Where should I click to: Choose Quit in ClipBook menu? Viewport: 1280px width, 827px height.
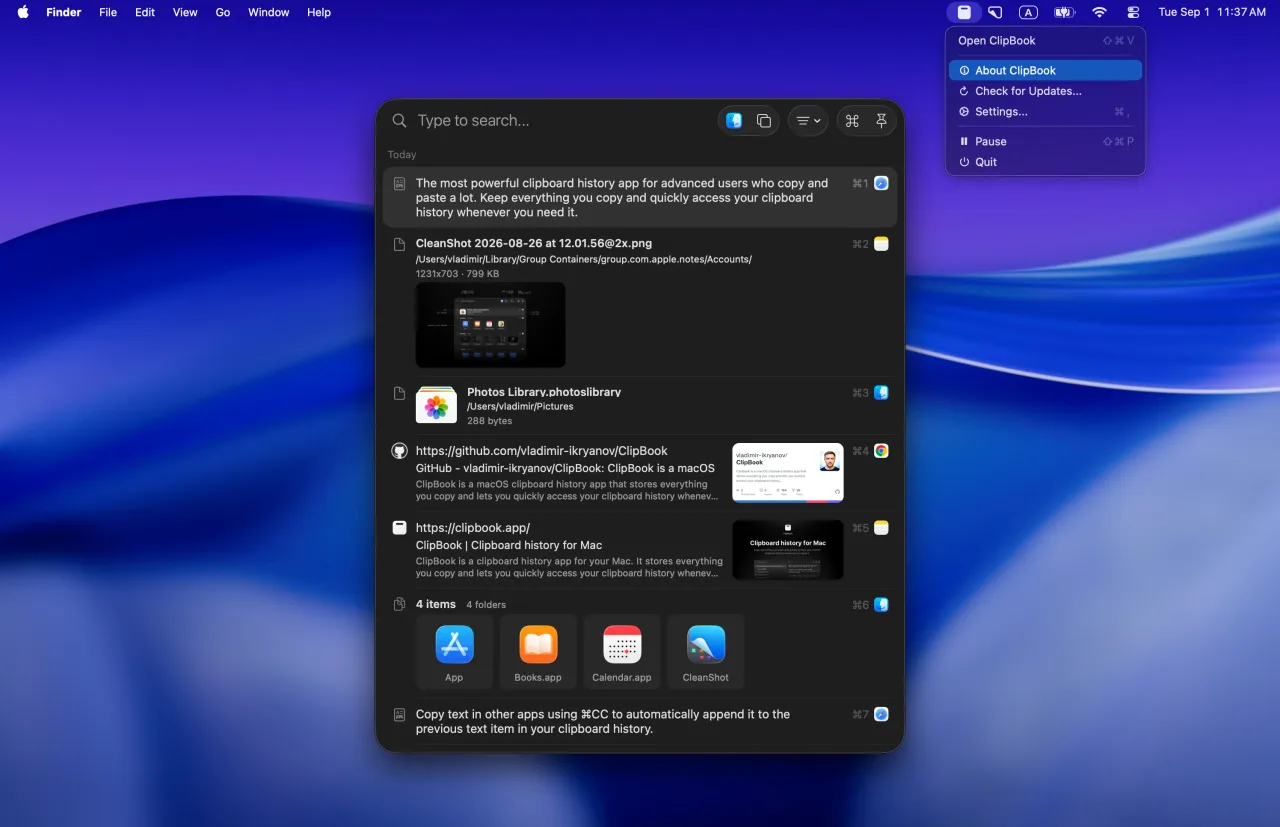click(x=1045, y=162)
